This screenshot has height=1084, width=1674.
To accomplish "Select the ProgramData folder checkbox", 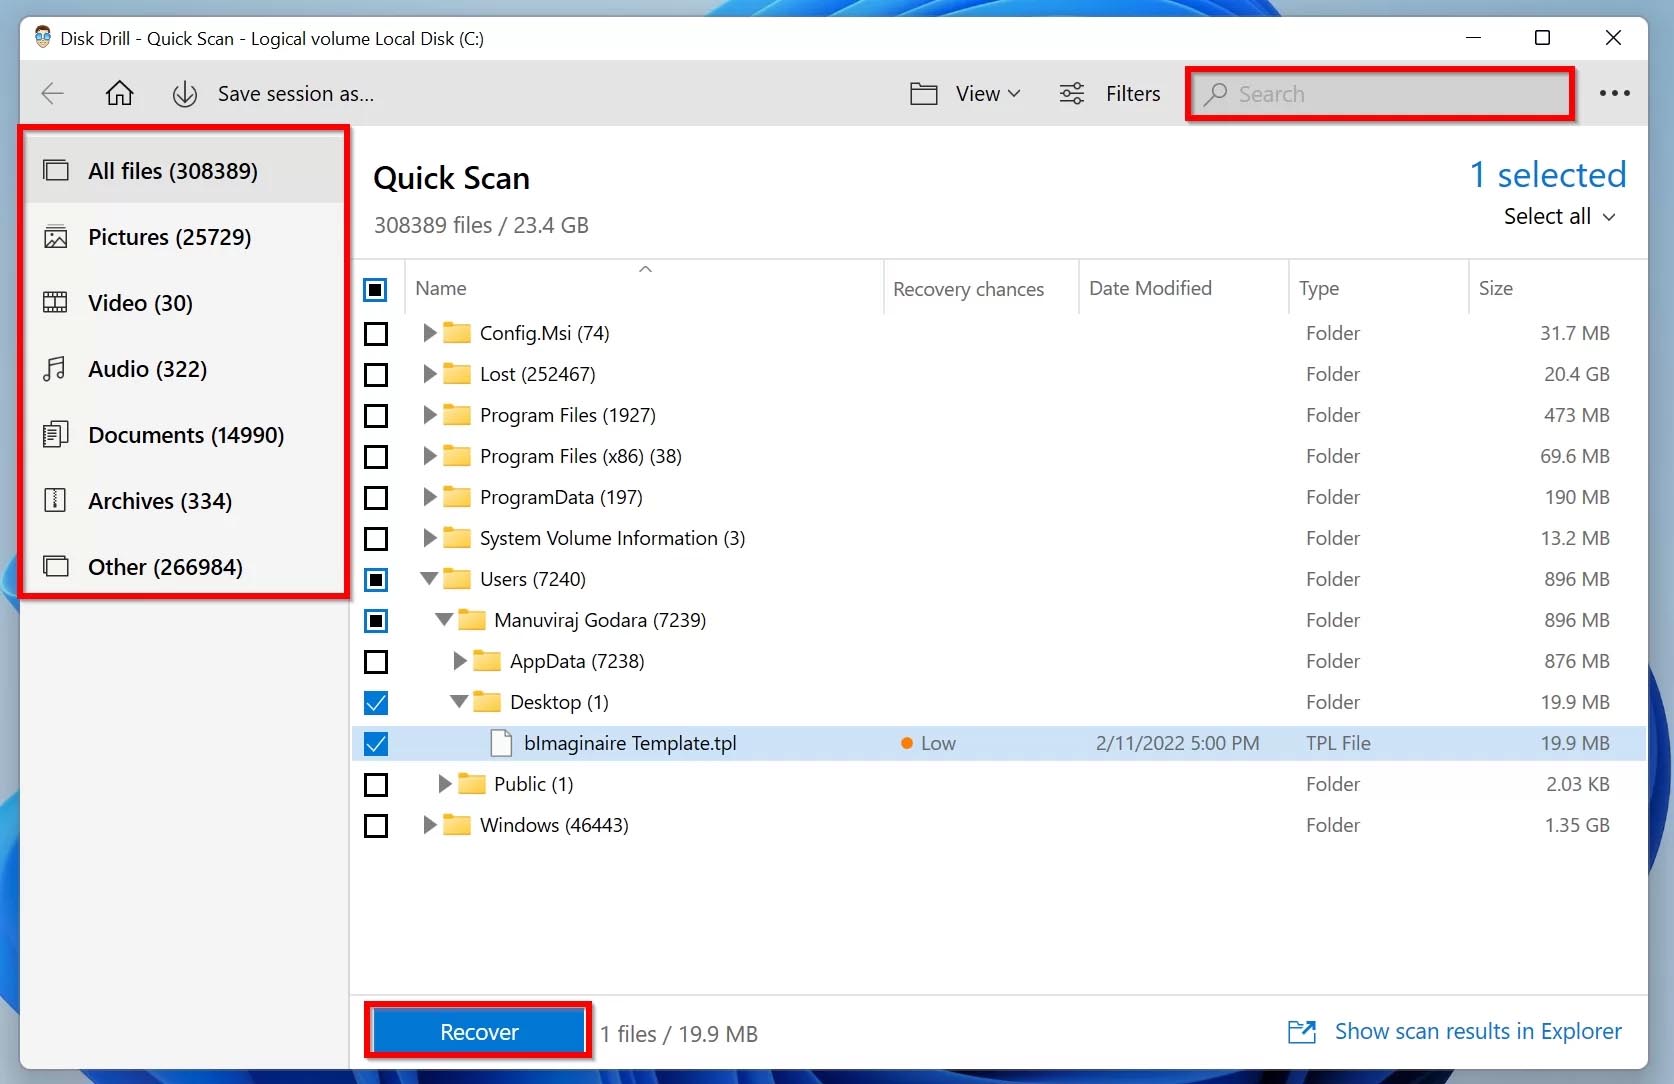I will 376,497.
